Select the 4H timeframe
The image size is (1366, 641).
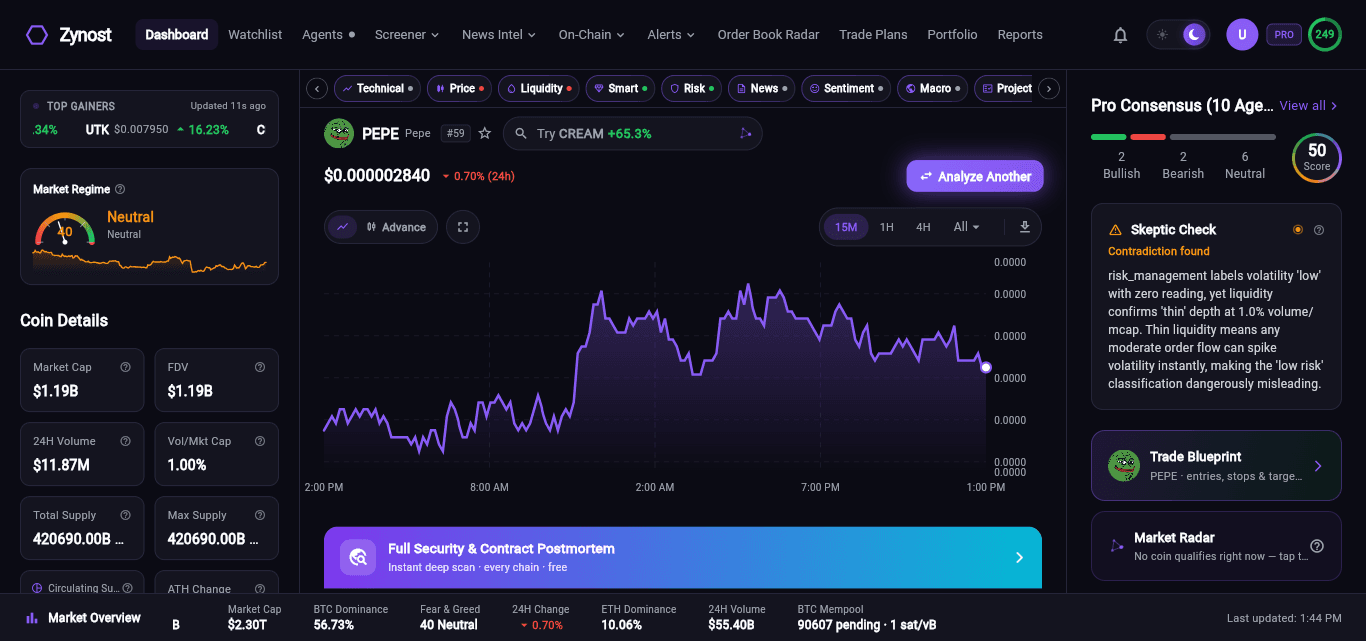(x=923, y=227)
